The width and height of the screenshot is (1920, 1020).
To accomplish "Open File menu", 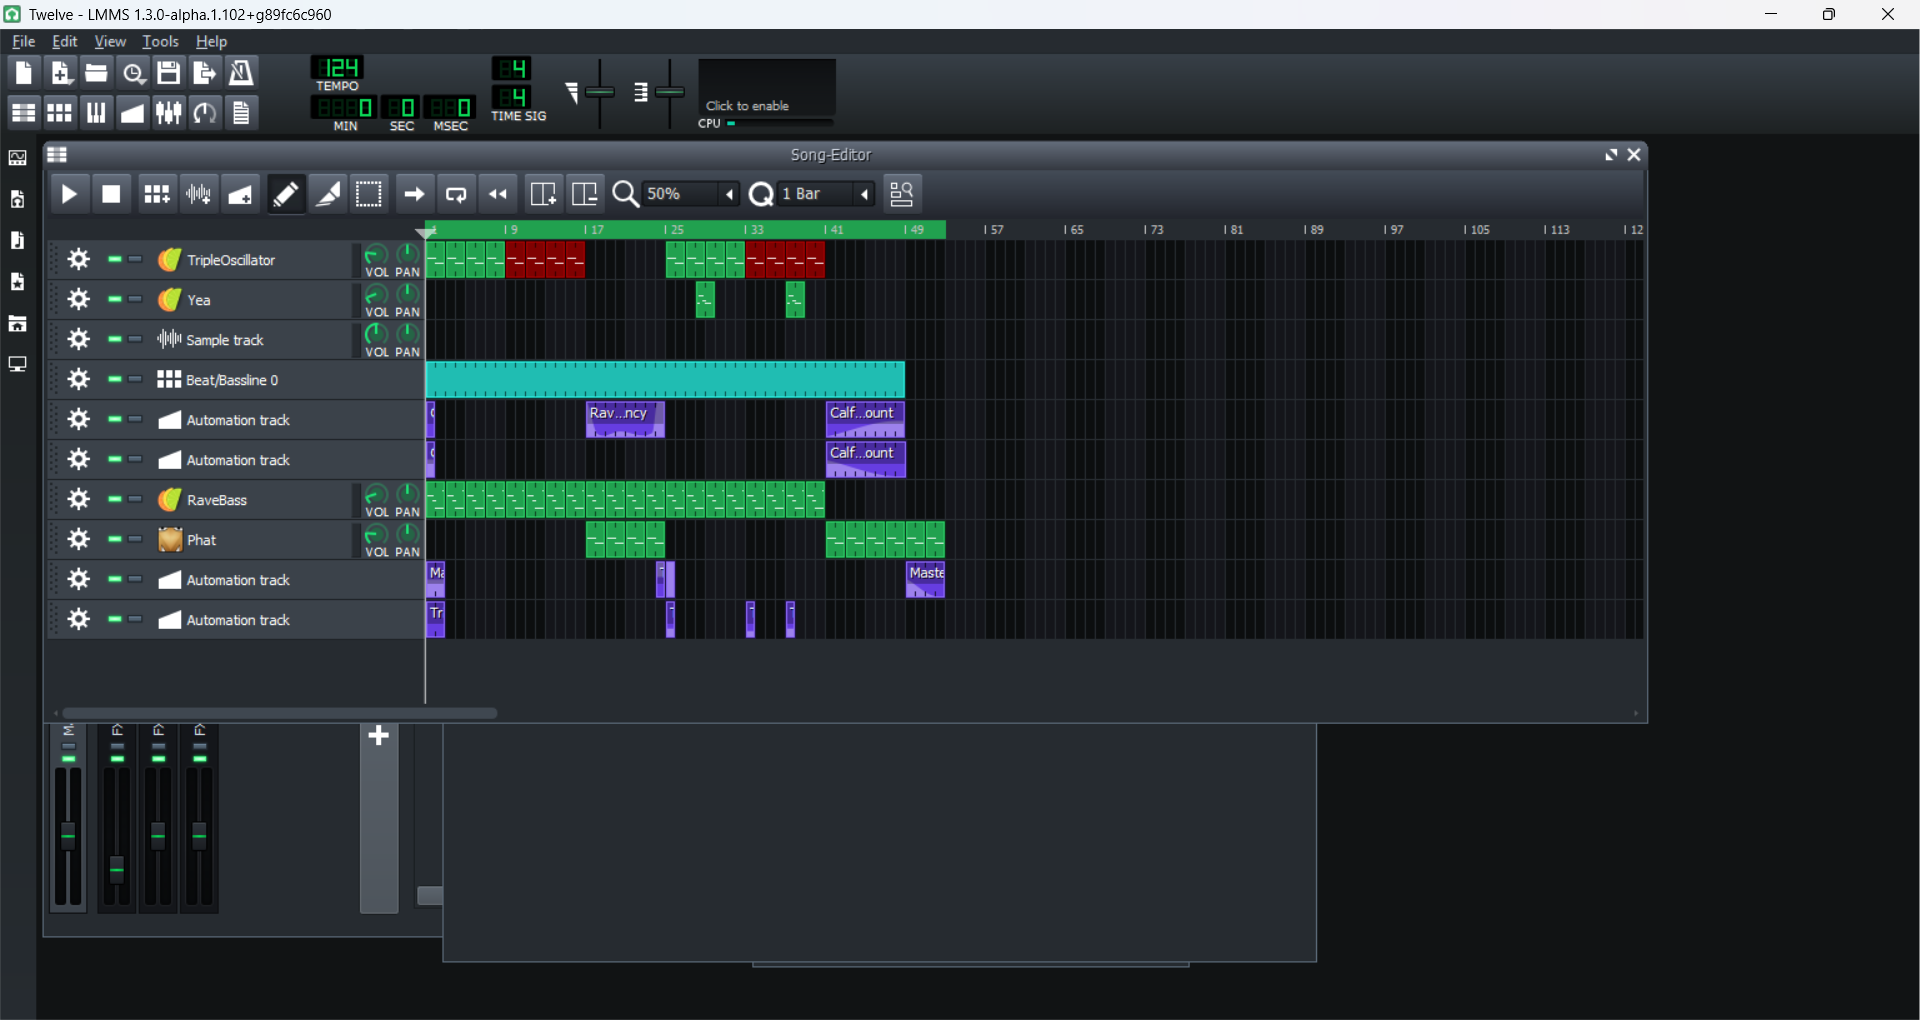I will click(23, 41).
